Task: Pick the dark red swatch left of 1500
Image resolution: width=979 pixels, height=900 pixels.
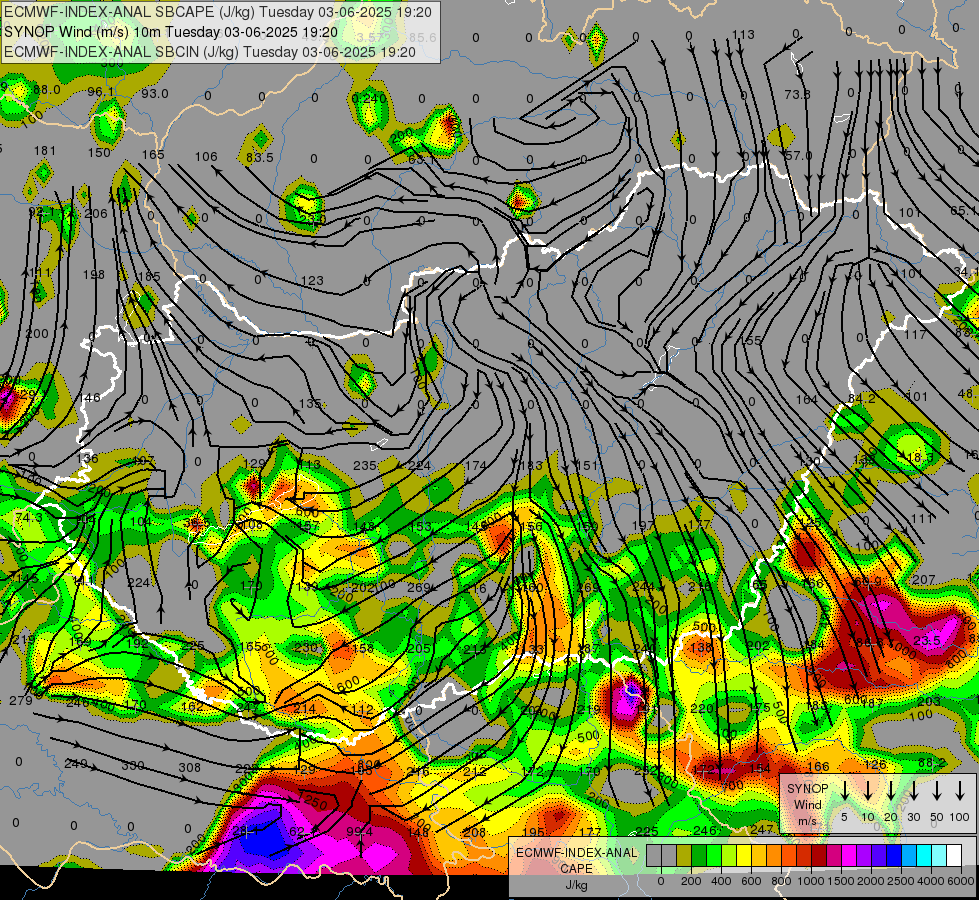Action: [x=819, y=855]
